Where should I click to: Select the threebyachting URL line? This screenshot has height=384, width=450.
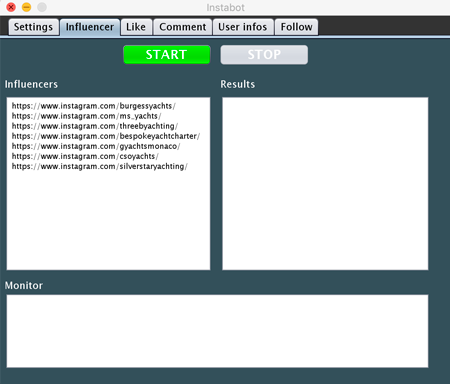(x=95, y=126)
